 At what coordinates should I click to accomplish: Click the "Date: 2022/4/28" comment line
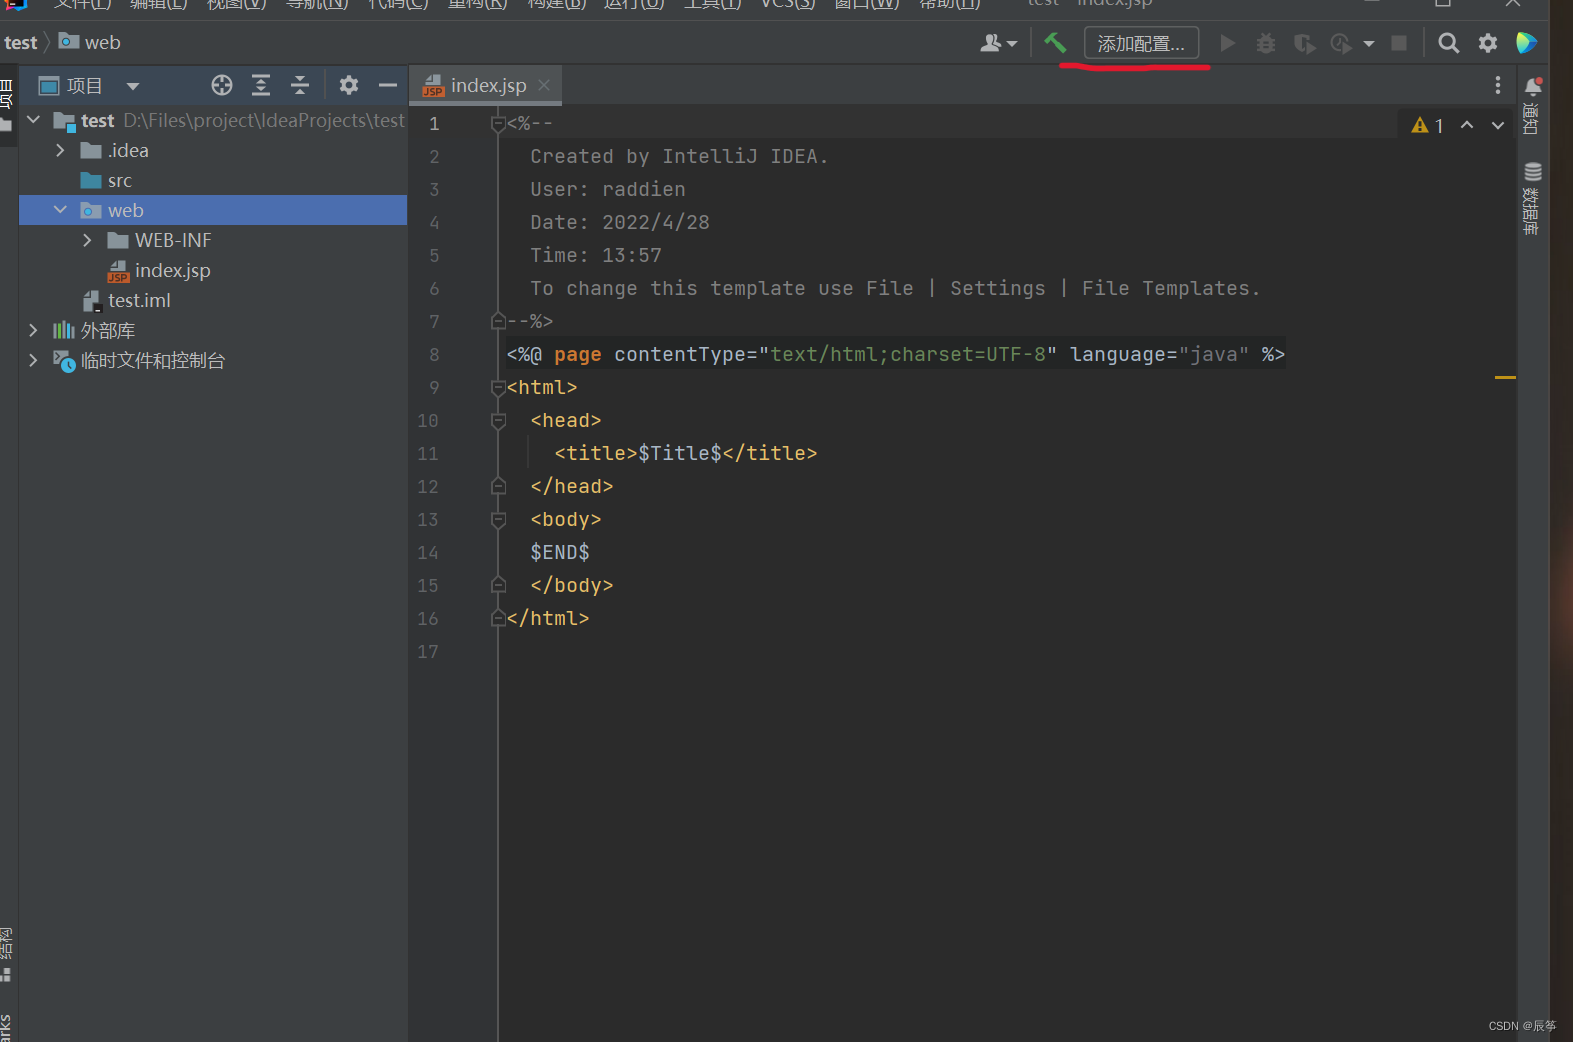(x=620, y=222)
